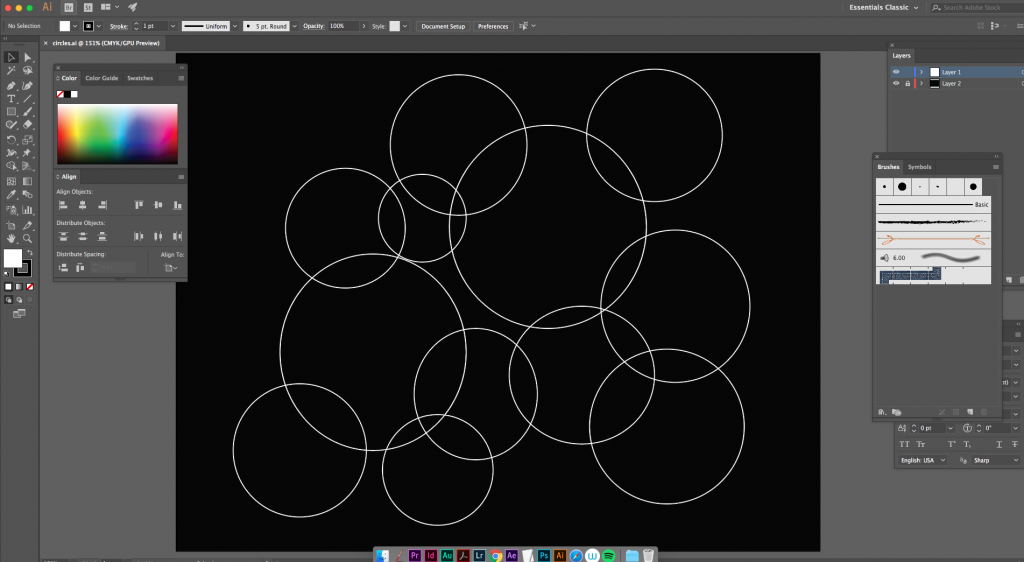Open Adobe Stock via St icon
The image size is (1024, 562).
tap(88, 7)
